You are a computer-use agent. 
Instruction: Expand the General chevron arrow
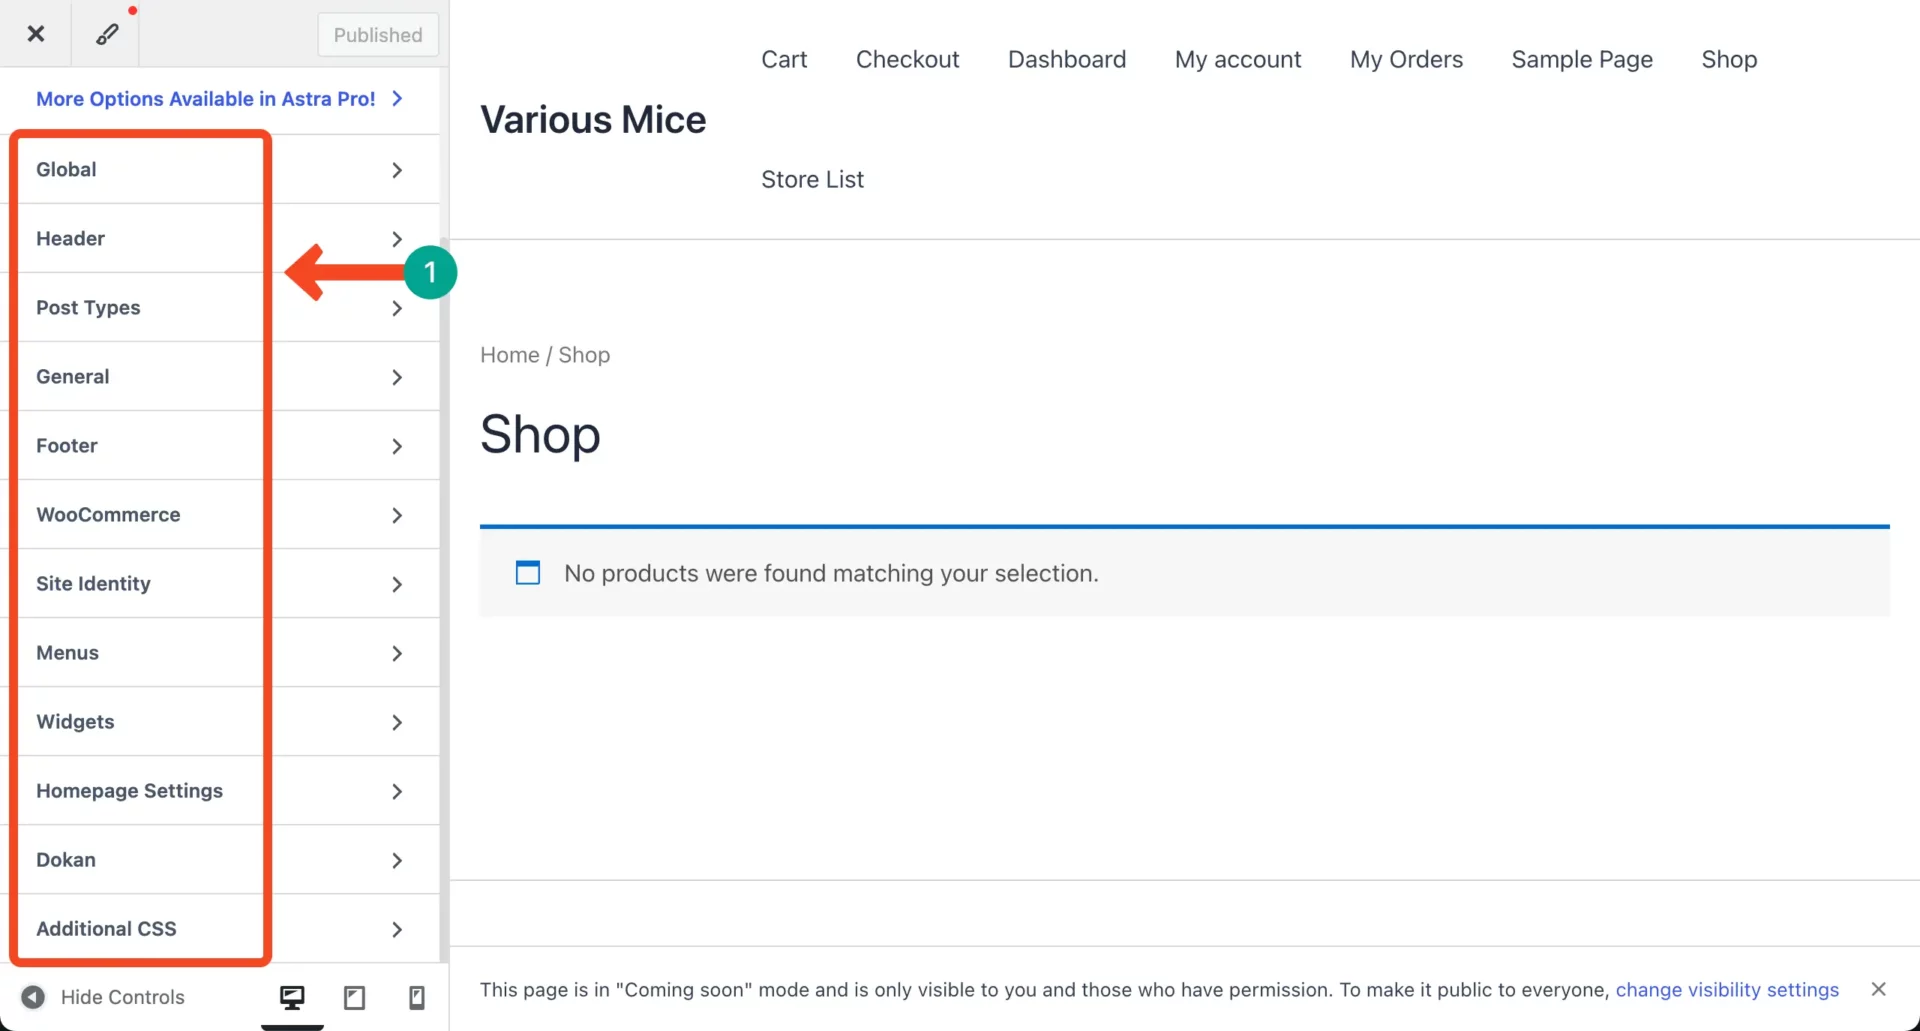[x=397, y=377]
